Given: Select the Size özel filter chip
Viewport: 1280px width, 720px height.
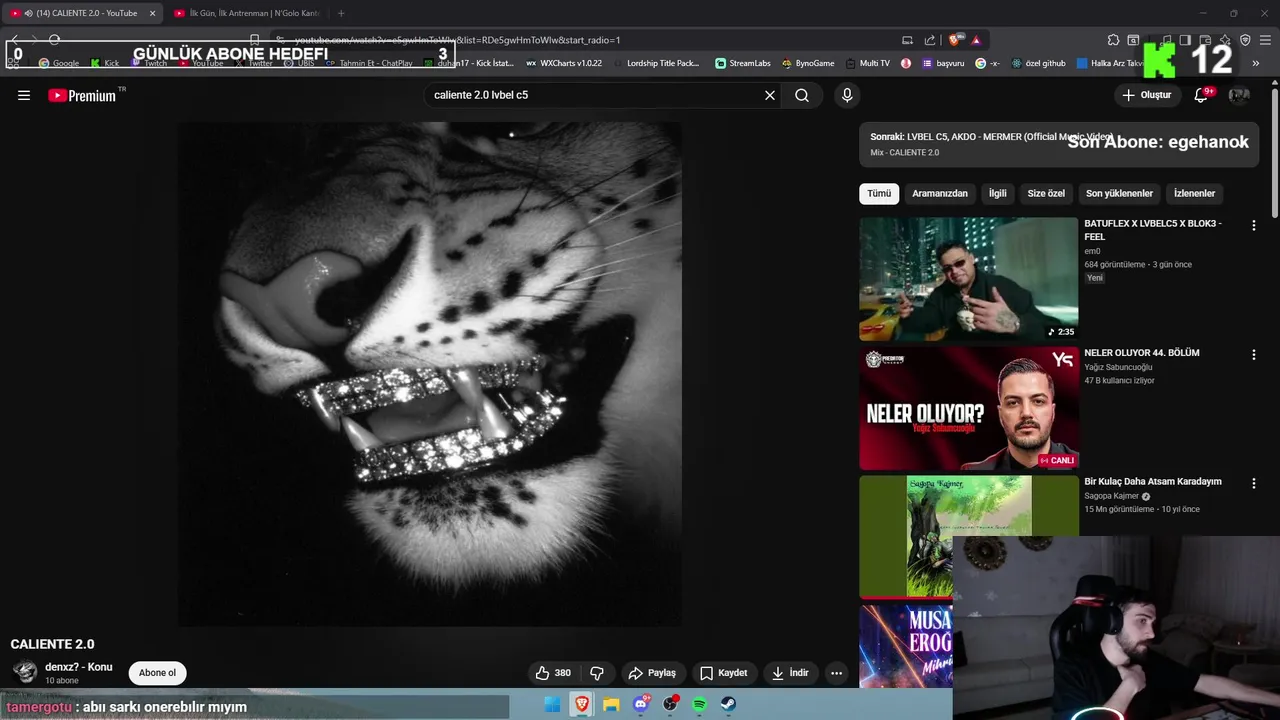Looking at the screenshot, I should [1046, 193].
